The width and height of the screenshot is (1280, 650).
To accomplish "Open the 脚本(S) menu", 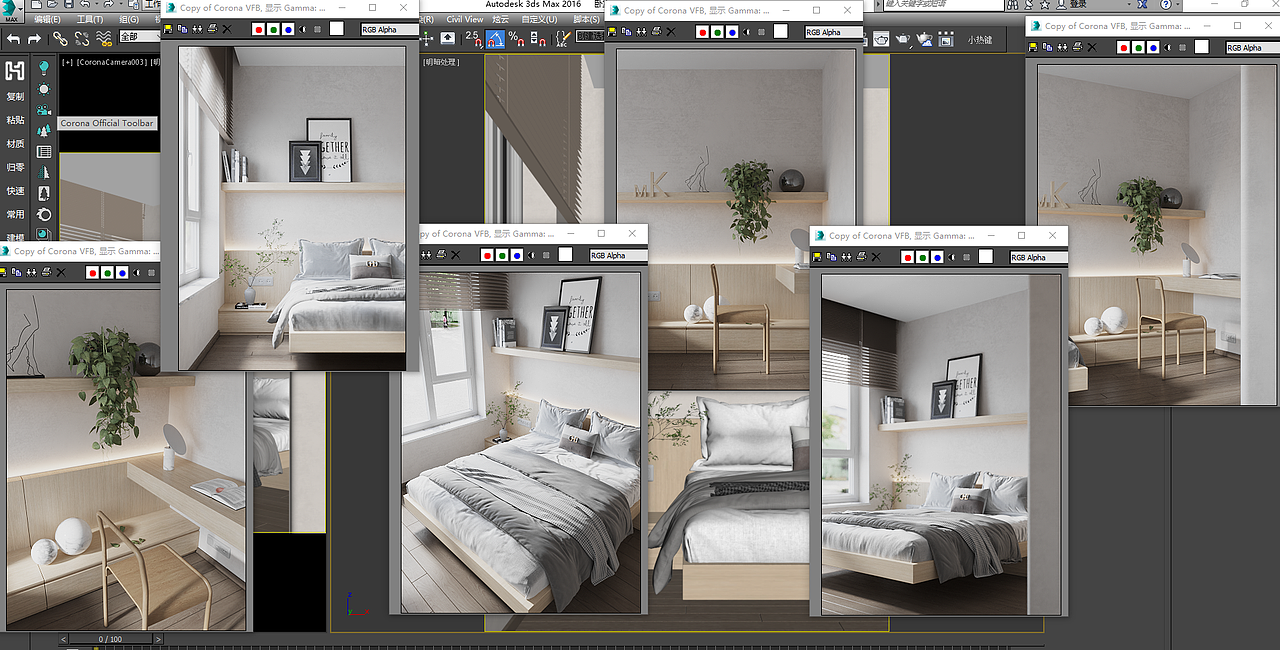I will click(586, 19).
